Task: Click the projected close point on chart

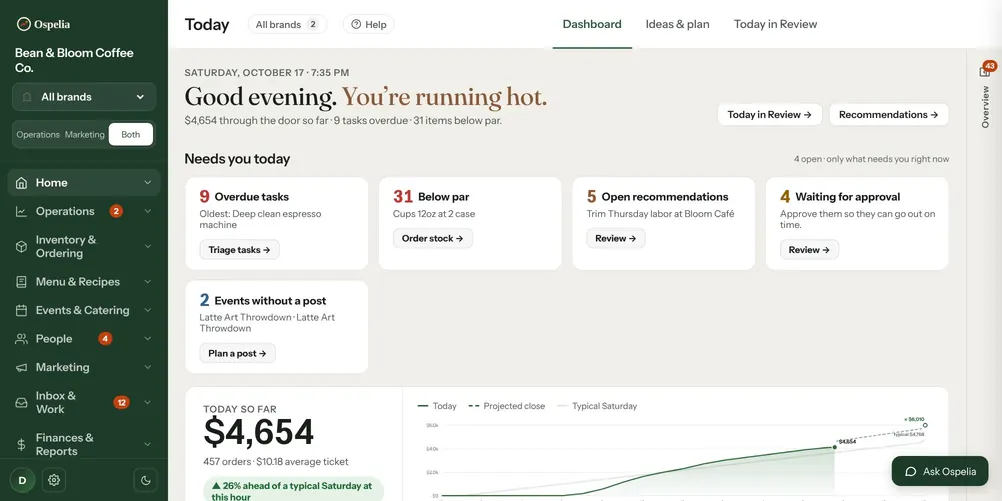Action: pyautogui.click(x=925, y=425)
